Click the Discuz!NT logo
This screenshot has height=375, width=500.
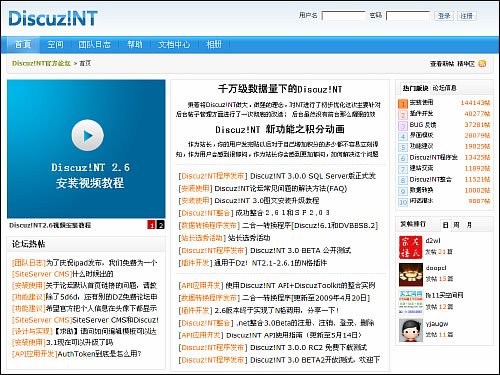[53, 18]
